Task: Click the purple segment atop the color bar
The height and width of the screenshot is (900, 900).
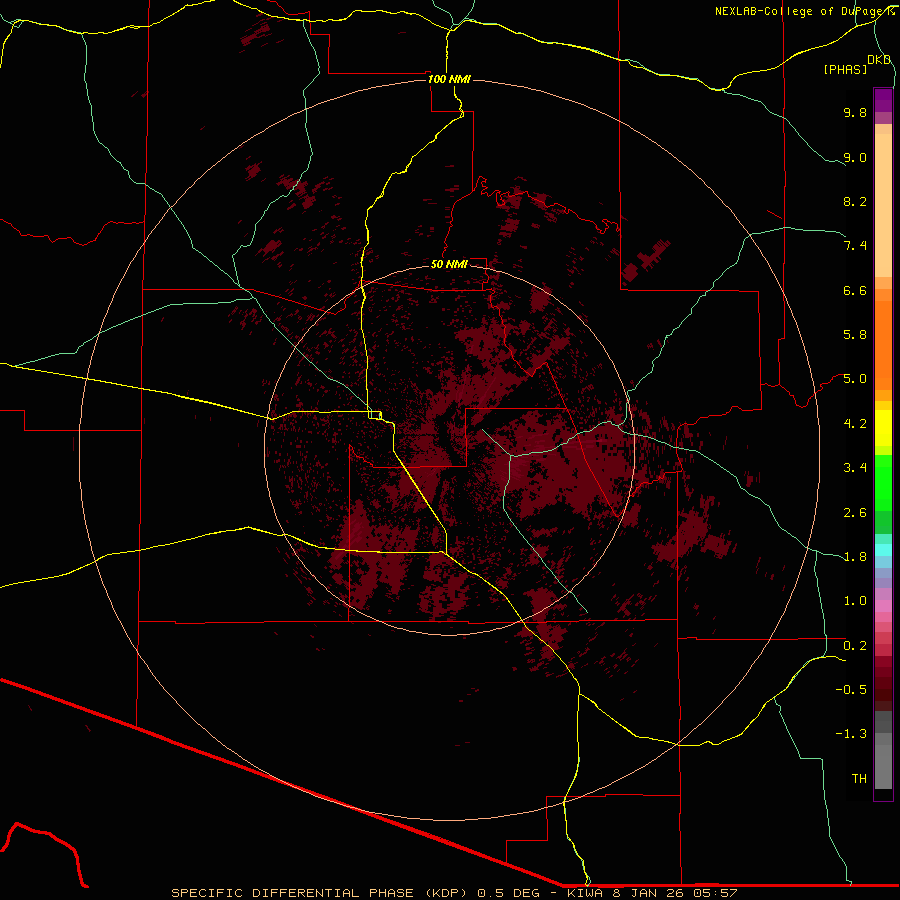Action: (x=883, y=100)
